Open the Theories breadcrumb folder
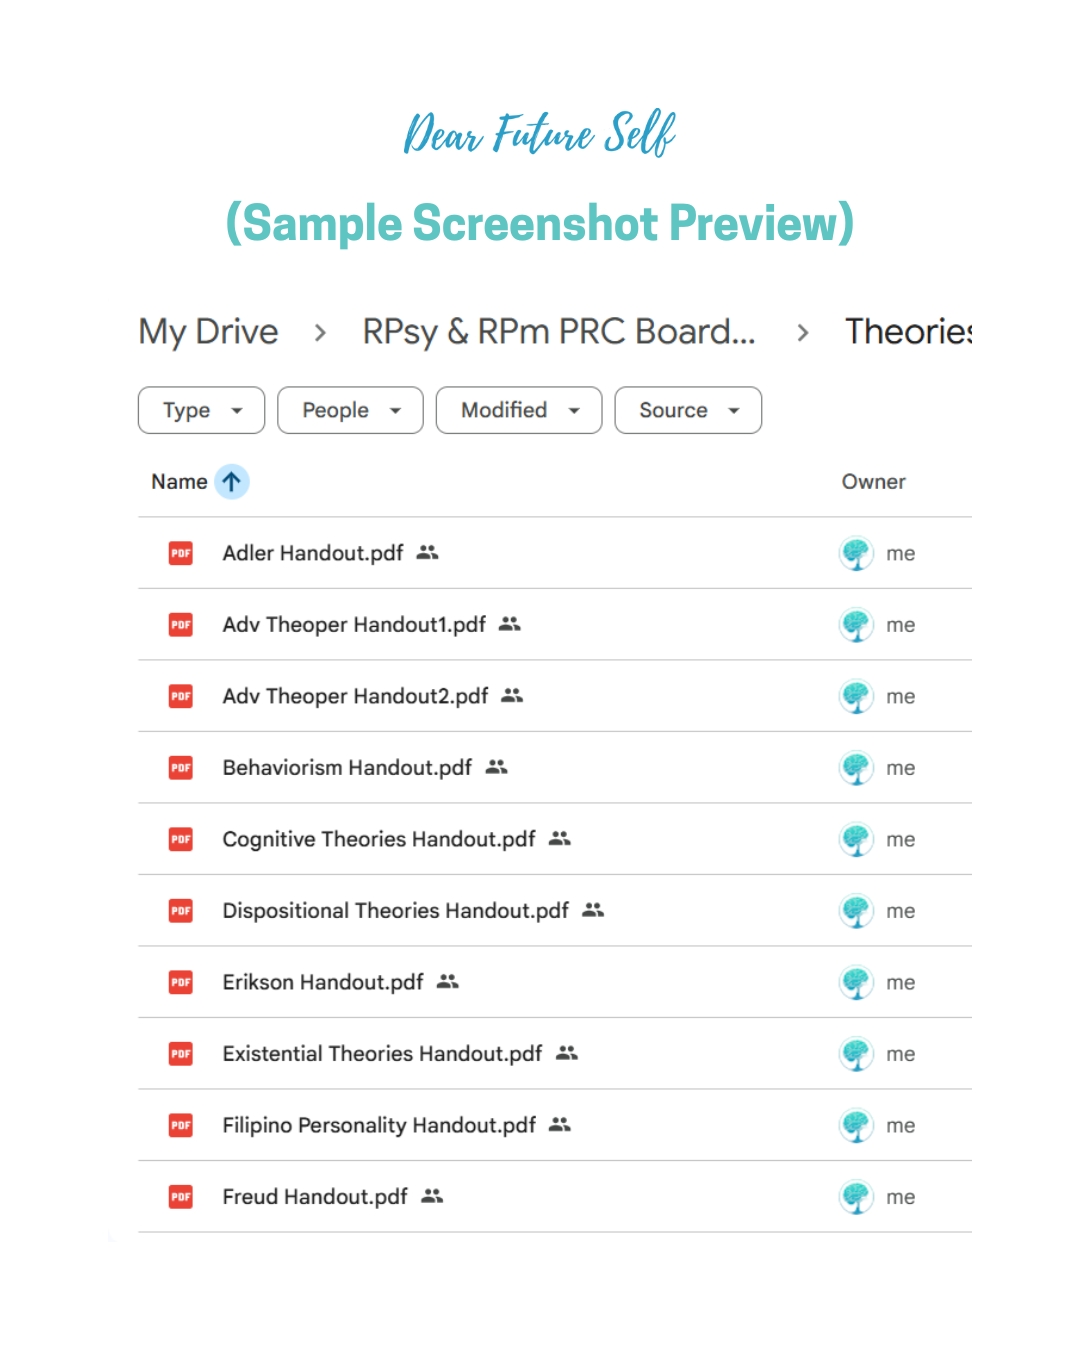 (908, 332)
